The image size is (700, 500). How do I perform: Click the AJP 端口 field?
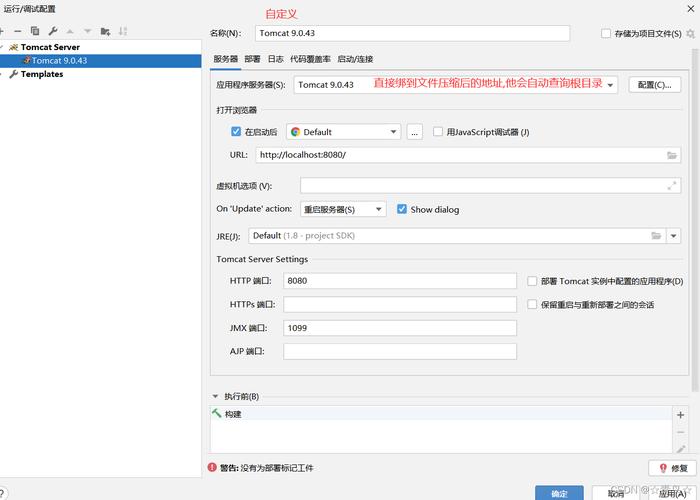click(x=400, y=351)
